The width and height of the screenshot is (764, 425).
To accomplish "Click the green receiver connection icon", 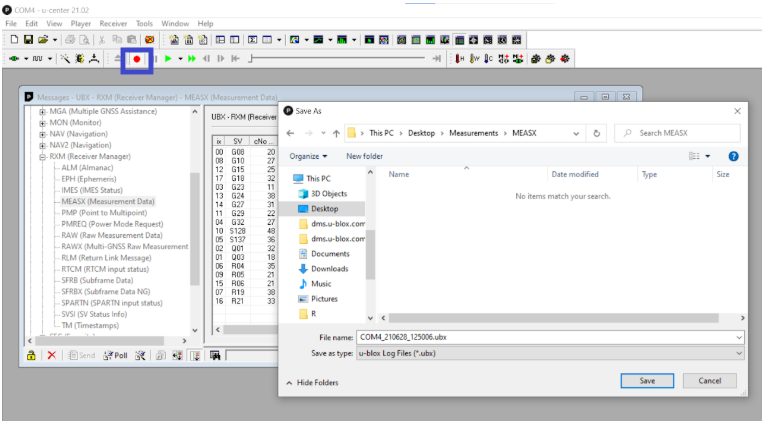I will coord(14,58).
